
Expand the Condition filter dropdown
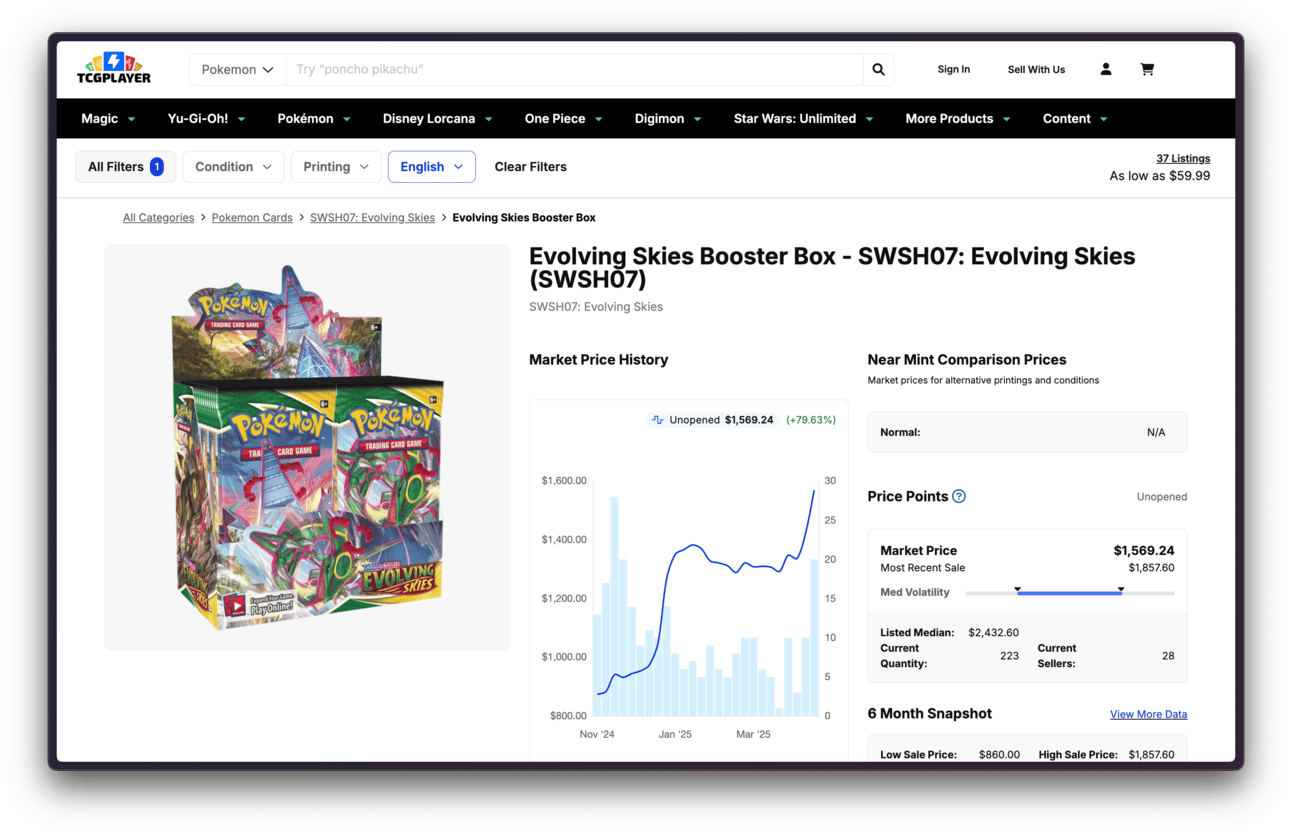tap(233, 167)
